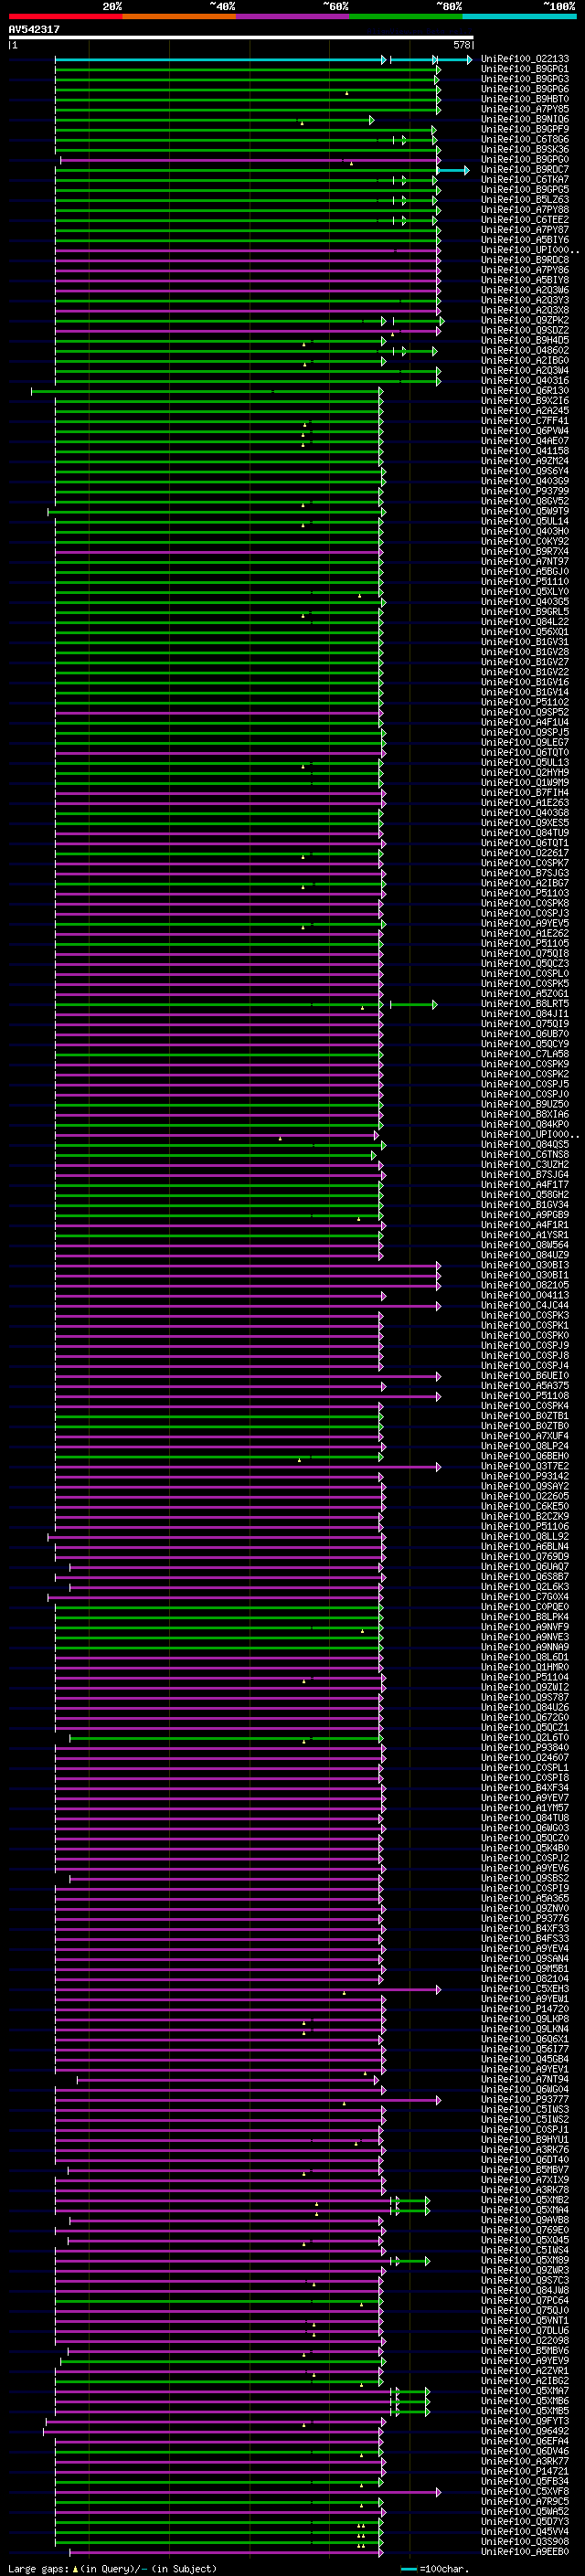The width and height of the screenshot is (585, 2576).
Task: Select the UniRef100_C7G0X4 label
Action: 525,1597
